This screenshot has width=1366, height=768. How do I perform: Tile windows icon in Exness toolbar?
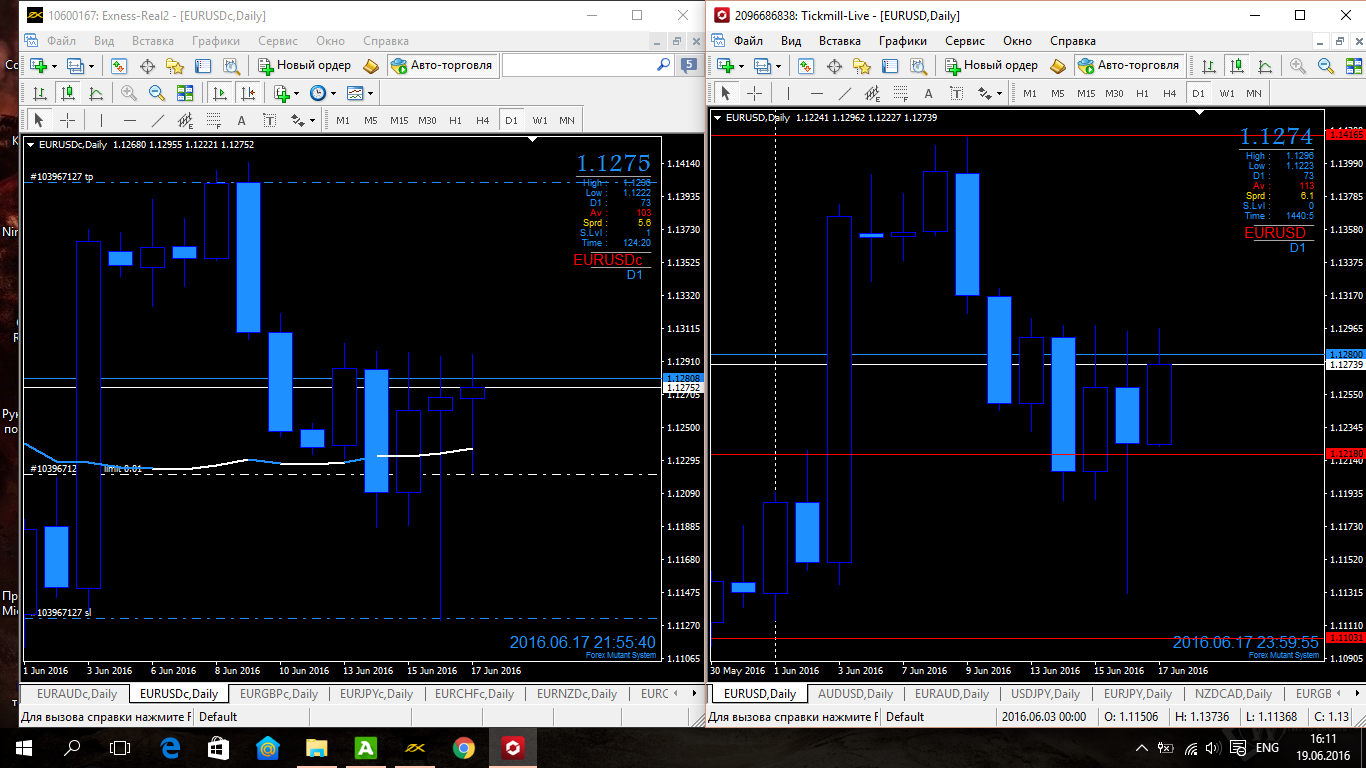point(185,93)
